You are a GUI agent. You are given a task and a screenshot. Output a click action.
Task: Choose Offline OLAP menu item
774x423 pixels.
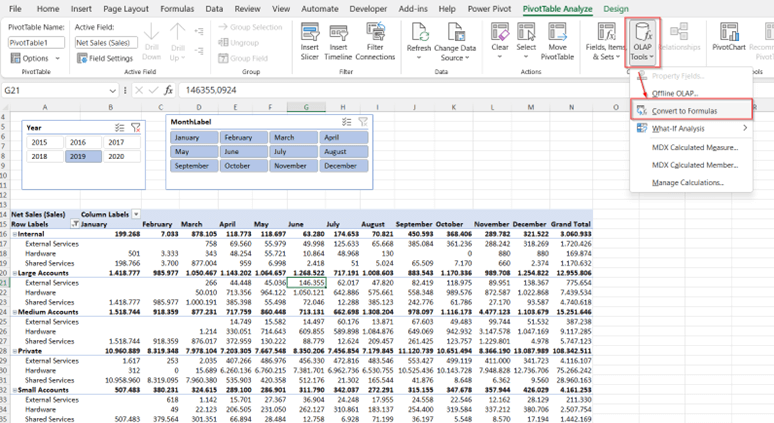click(x=692, y=93)
